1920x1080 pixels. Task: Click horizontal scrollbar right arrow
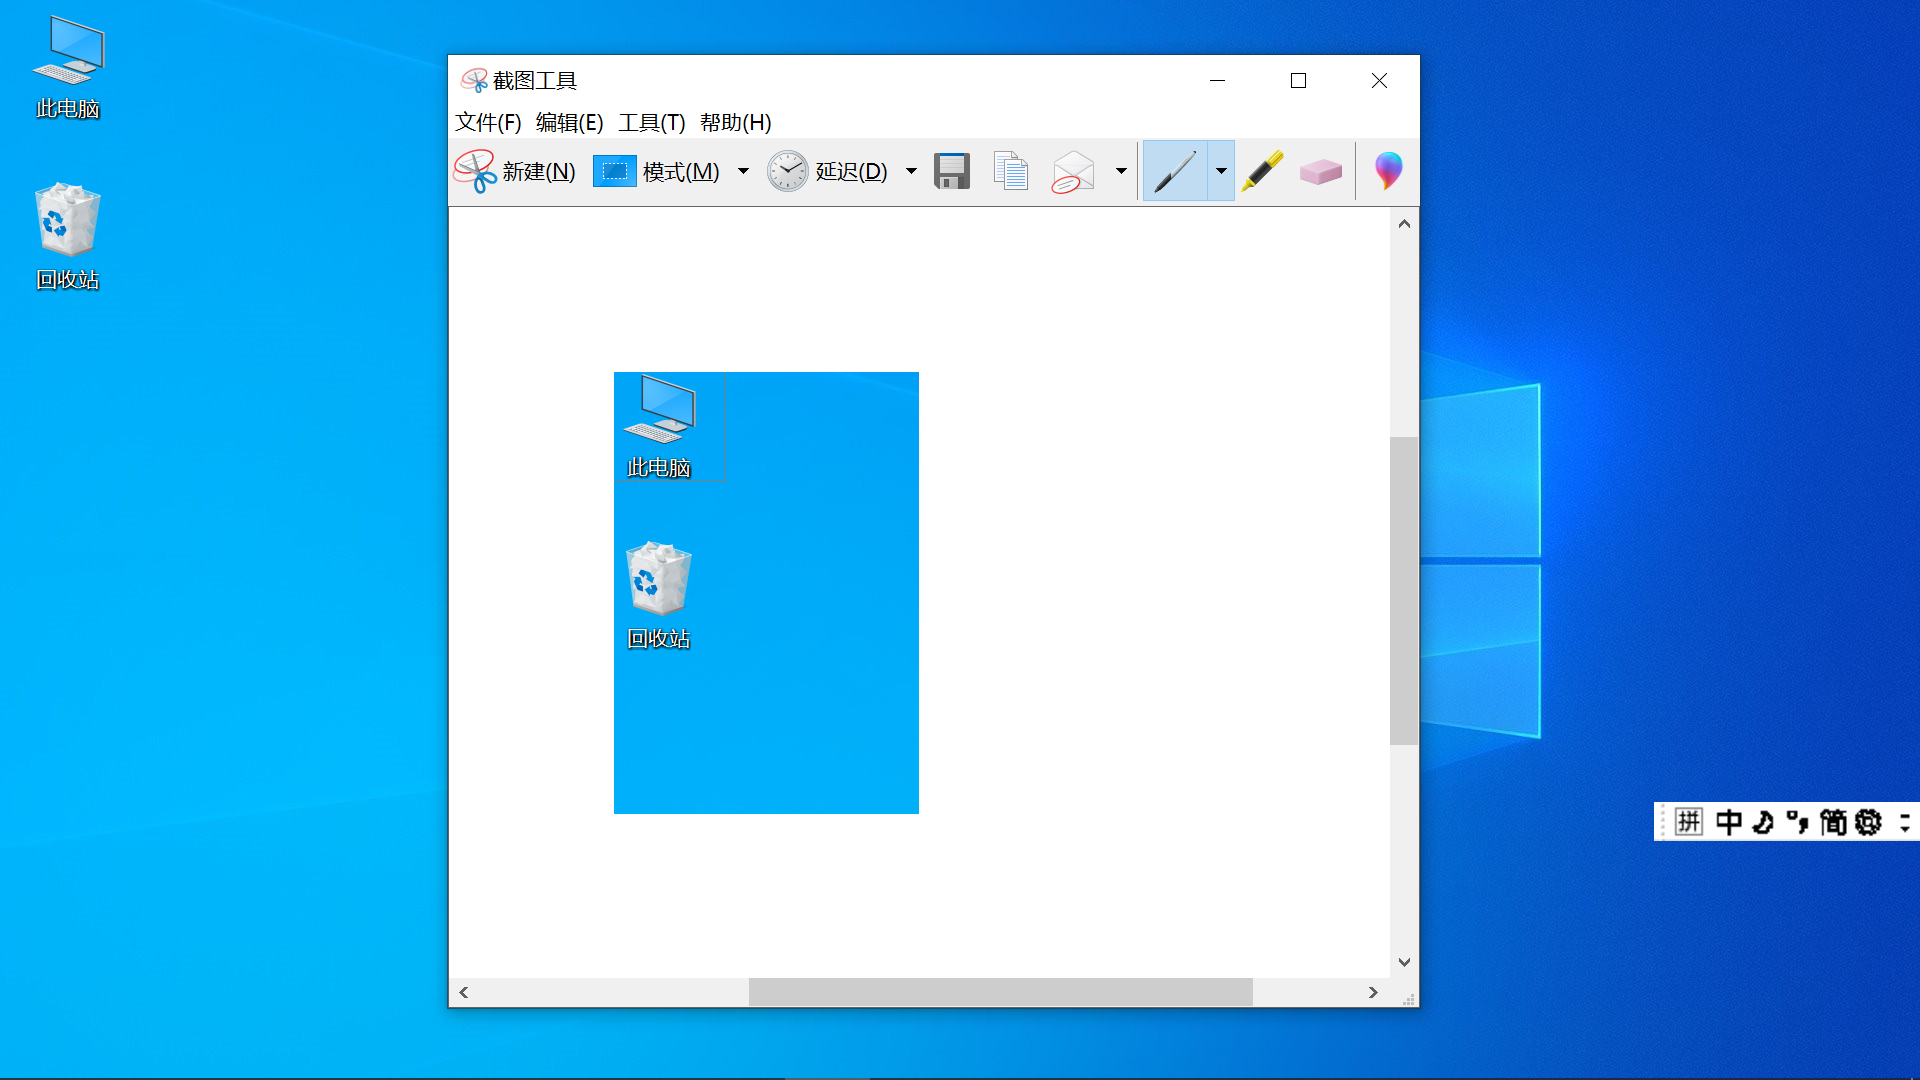(1373, 992)
